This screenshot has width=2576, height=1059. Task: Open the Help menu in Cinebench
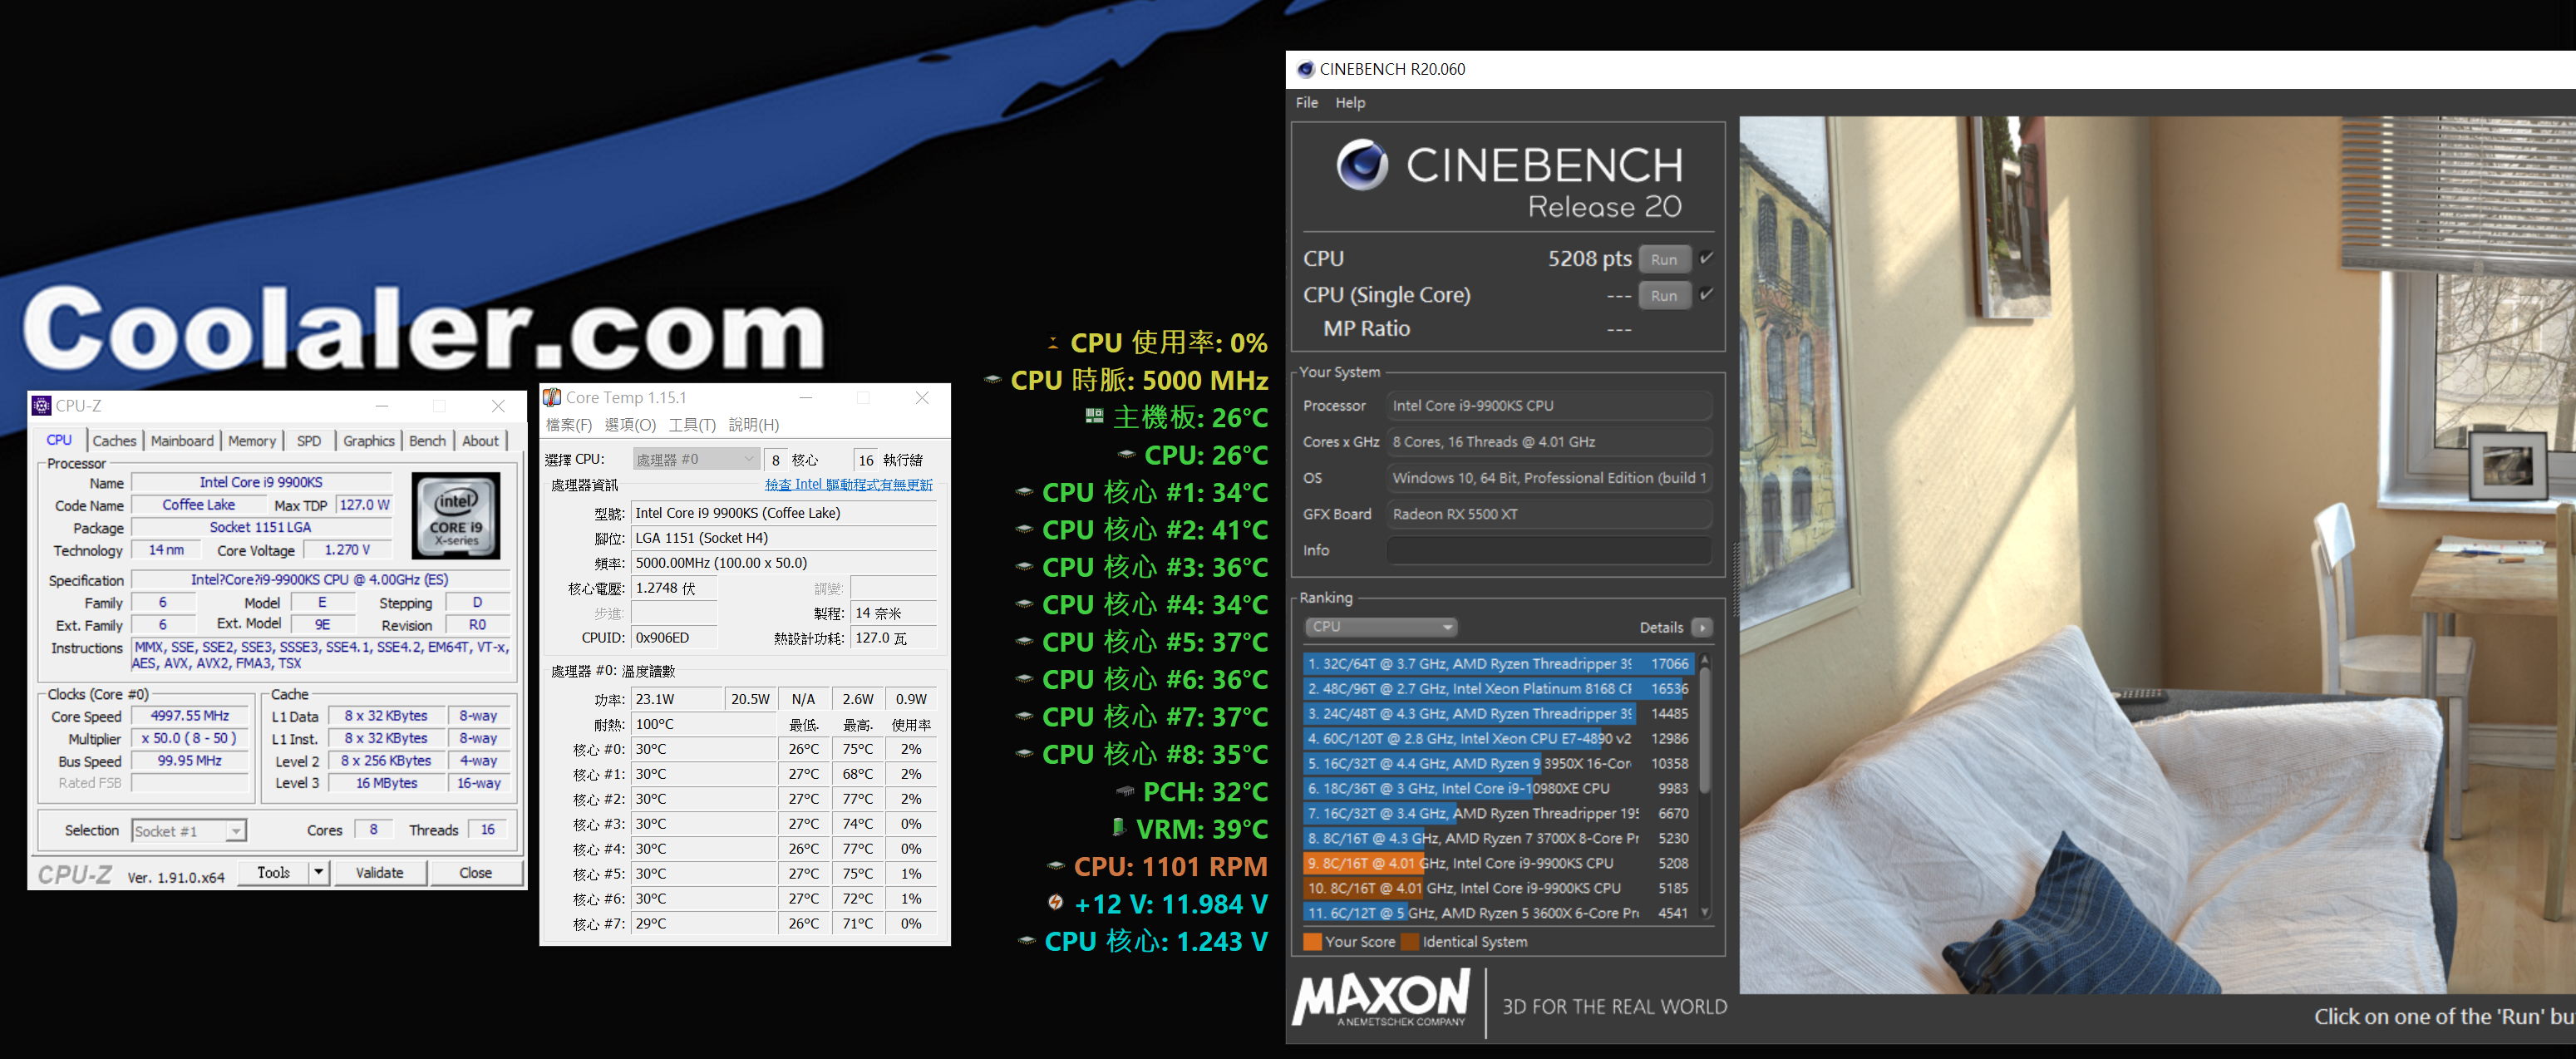(x=1350, y=102)
